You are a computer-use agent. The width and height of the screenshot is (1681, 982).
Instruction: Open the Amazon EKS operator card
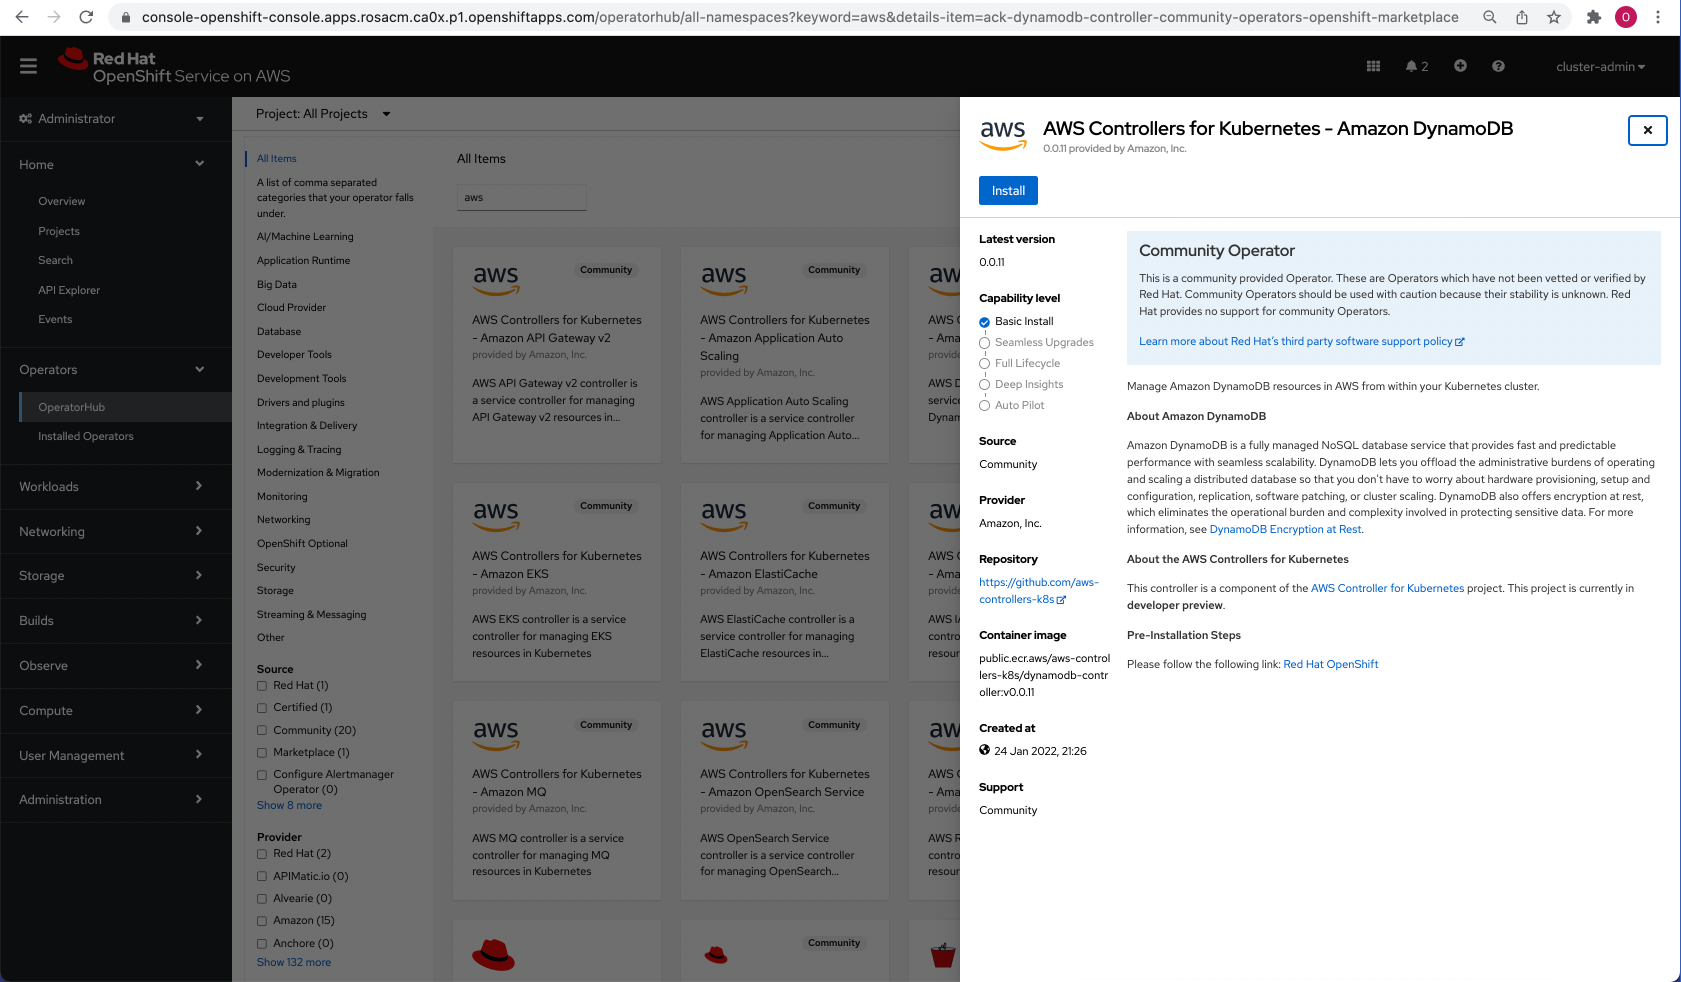coord(557,582)
